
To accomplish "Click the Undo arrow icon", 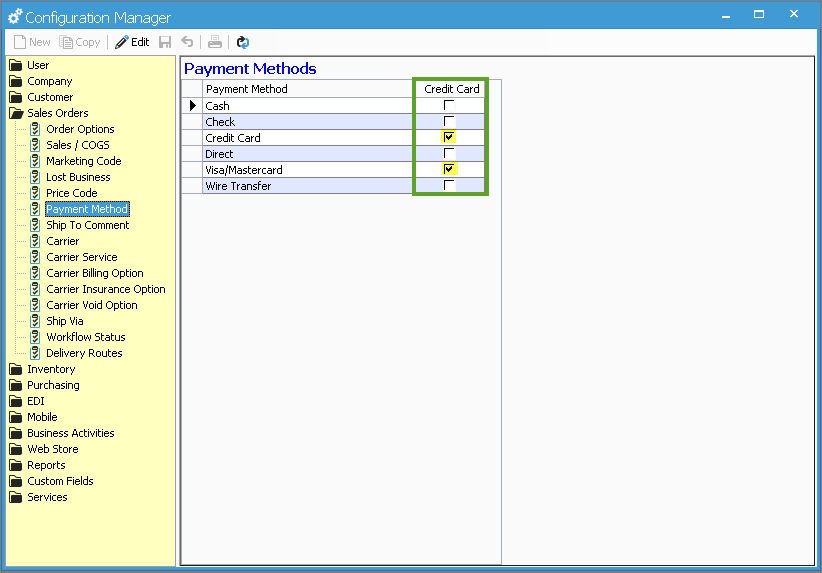I will (187, 42).
